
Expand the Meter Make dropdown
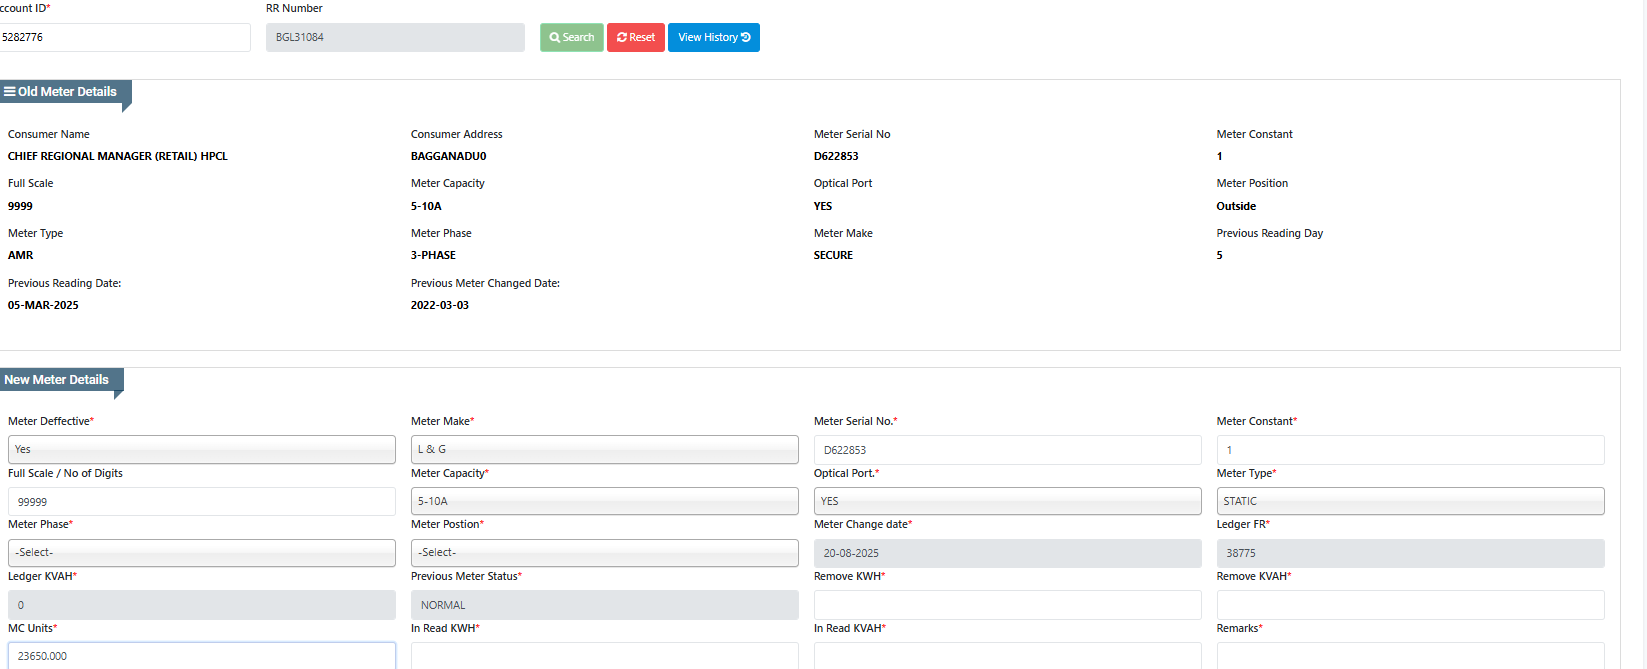[604, 450]
